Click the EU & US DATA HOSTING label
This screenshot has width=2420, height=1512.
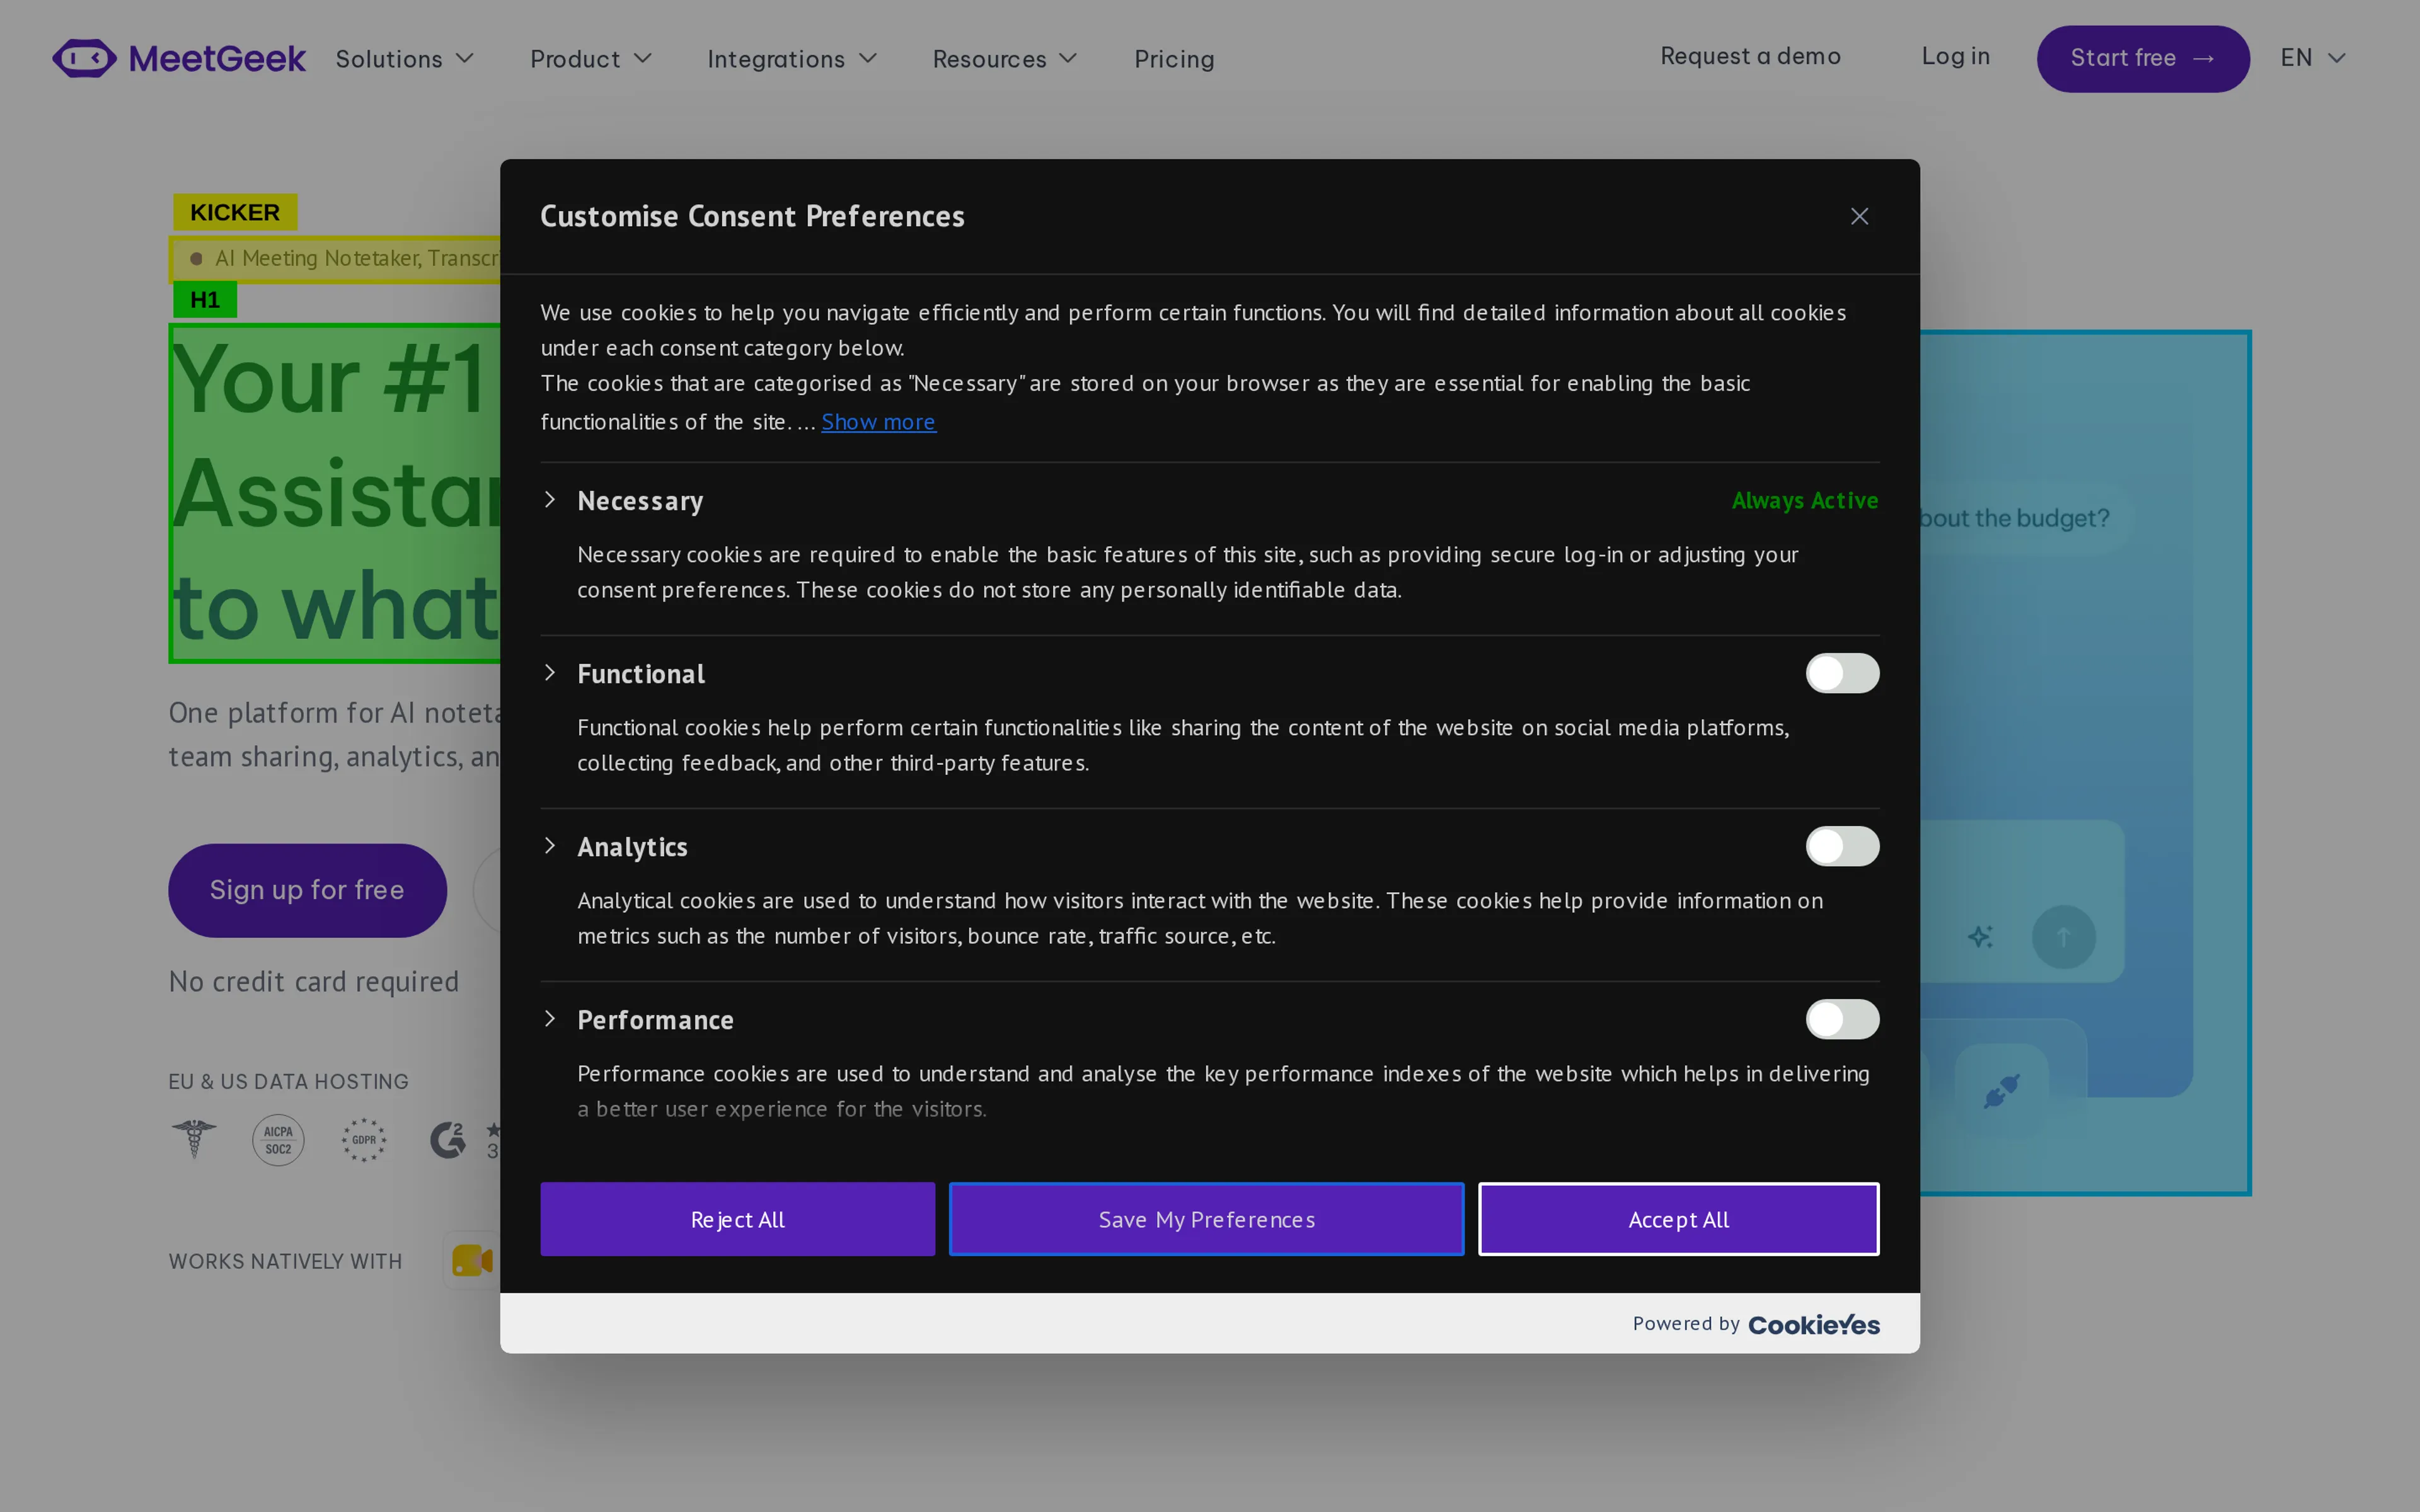click(289, 1081)
